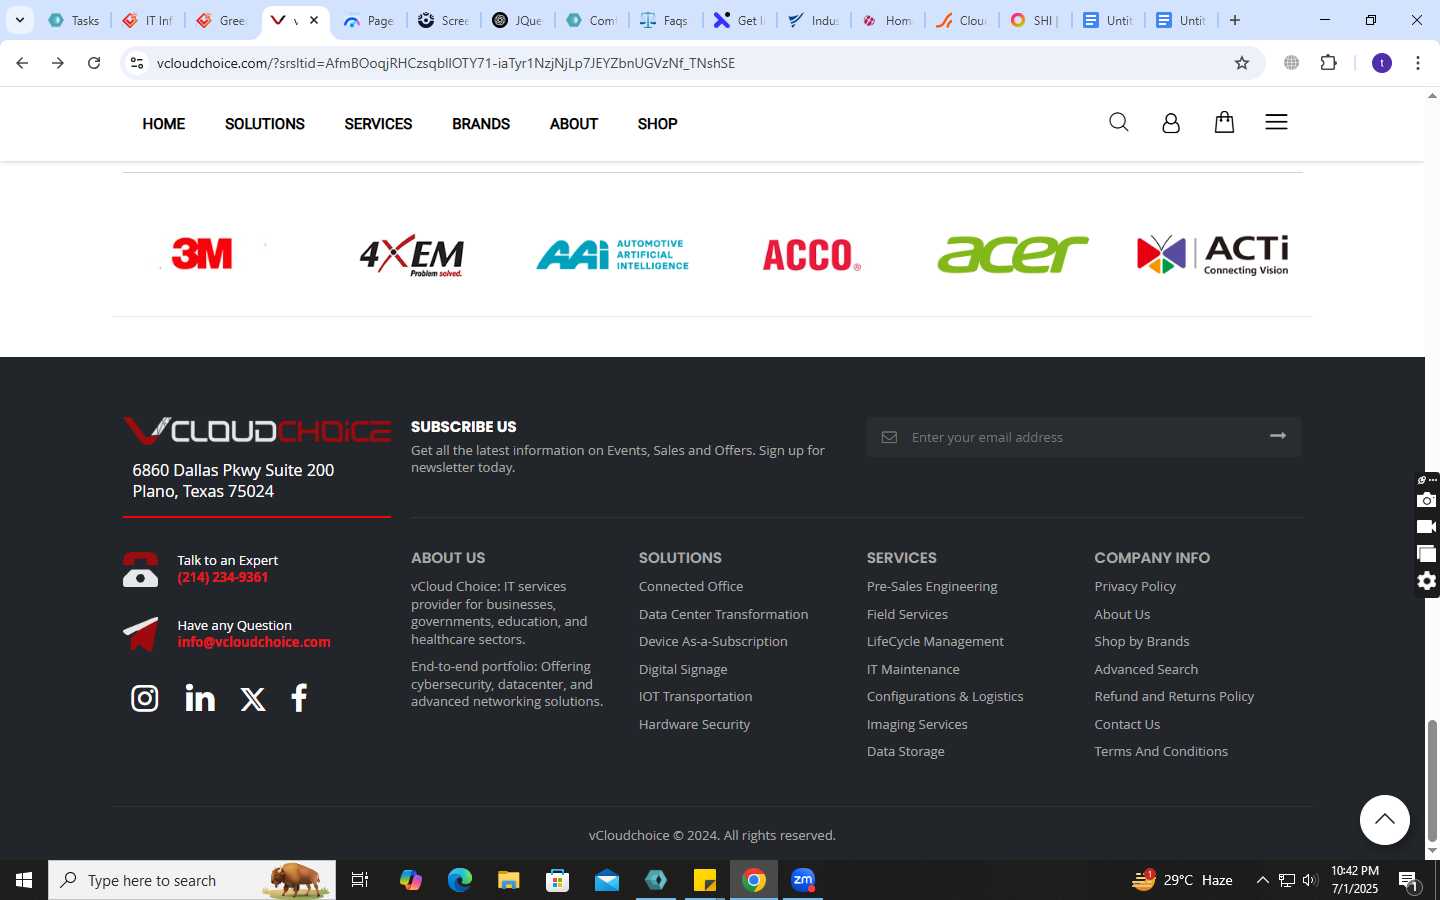Open the SOLUTIONS menu item
The height and width of the screenshot is (900, 1440).
click(x=265, y=124)
